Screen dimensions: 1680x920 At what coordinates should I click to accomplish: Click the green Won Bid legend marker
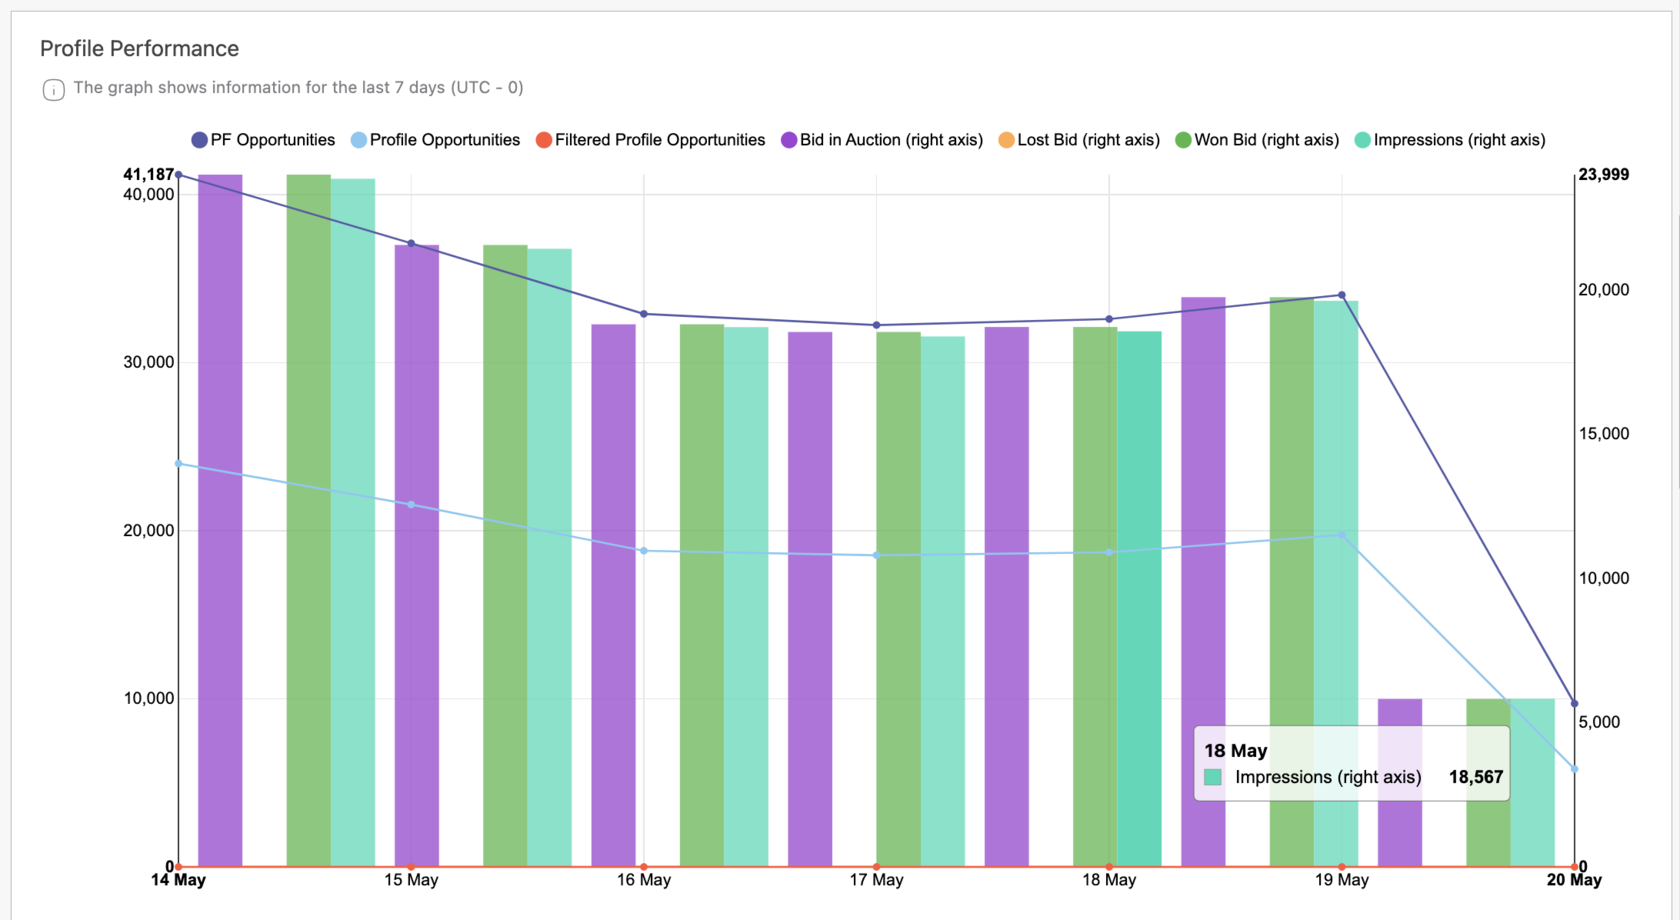click(1183, 140)
